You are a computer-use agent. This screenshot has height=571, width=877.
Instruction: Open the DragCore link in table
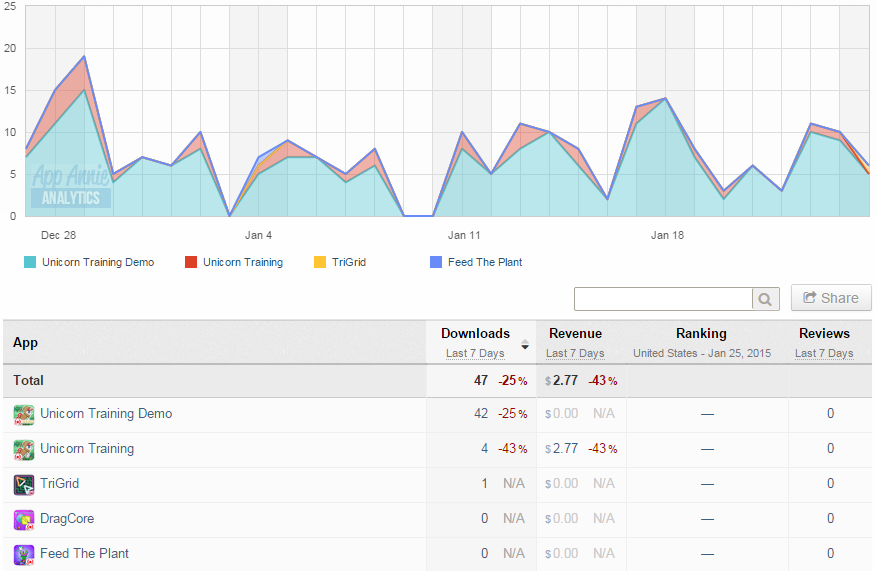(67, 518)
